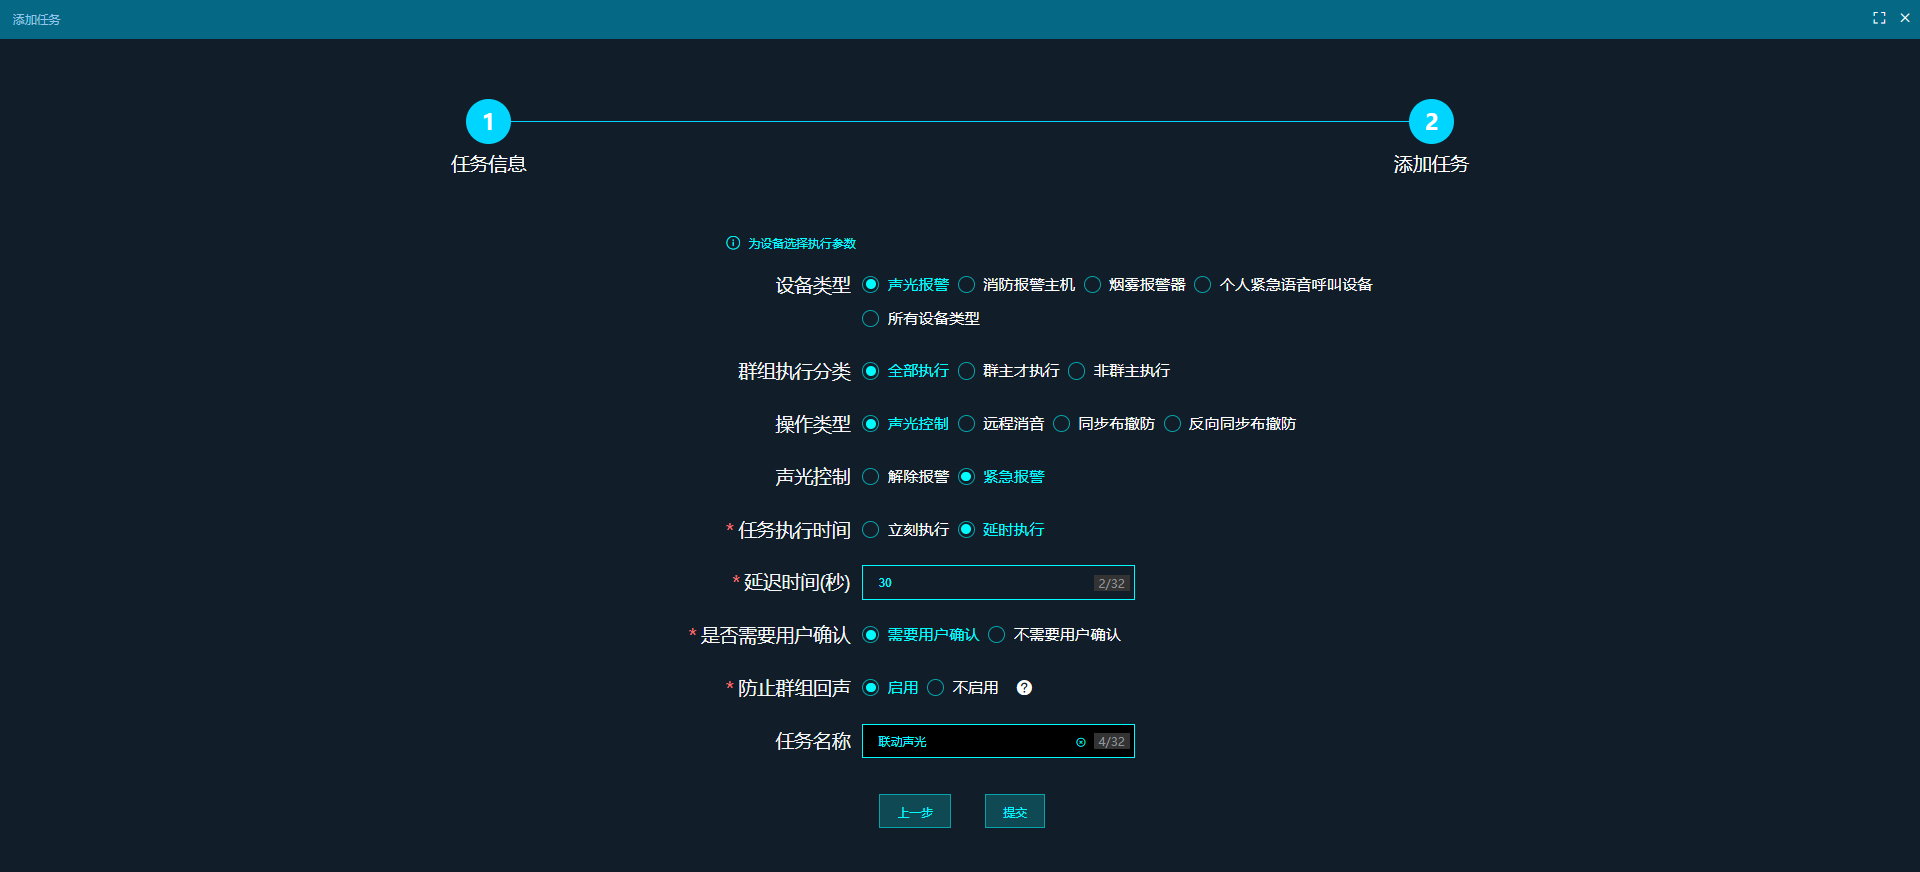Switch to 立刻执行 execution time
The width and height of the screenshot is (1920, 872).
click(x=871, y=530)
